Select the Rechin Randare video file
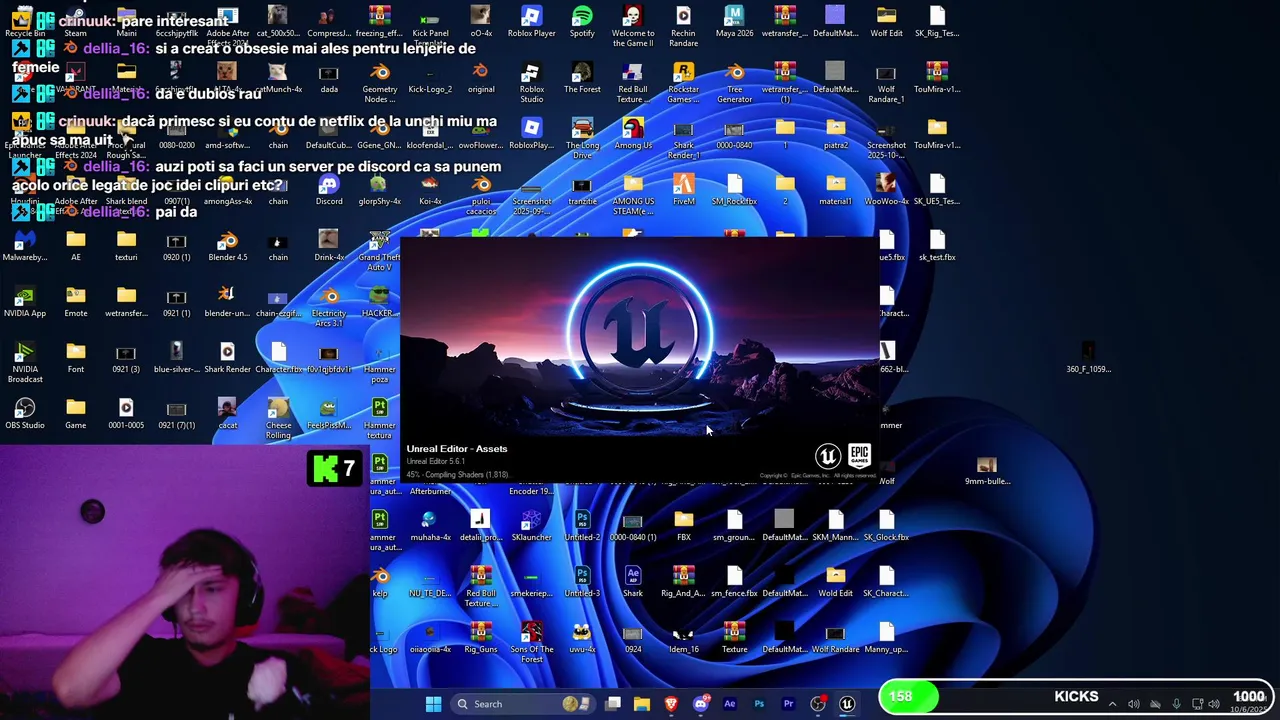The image size is (1280, 720). tap(683, 26)
